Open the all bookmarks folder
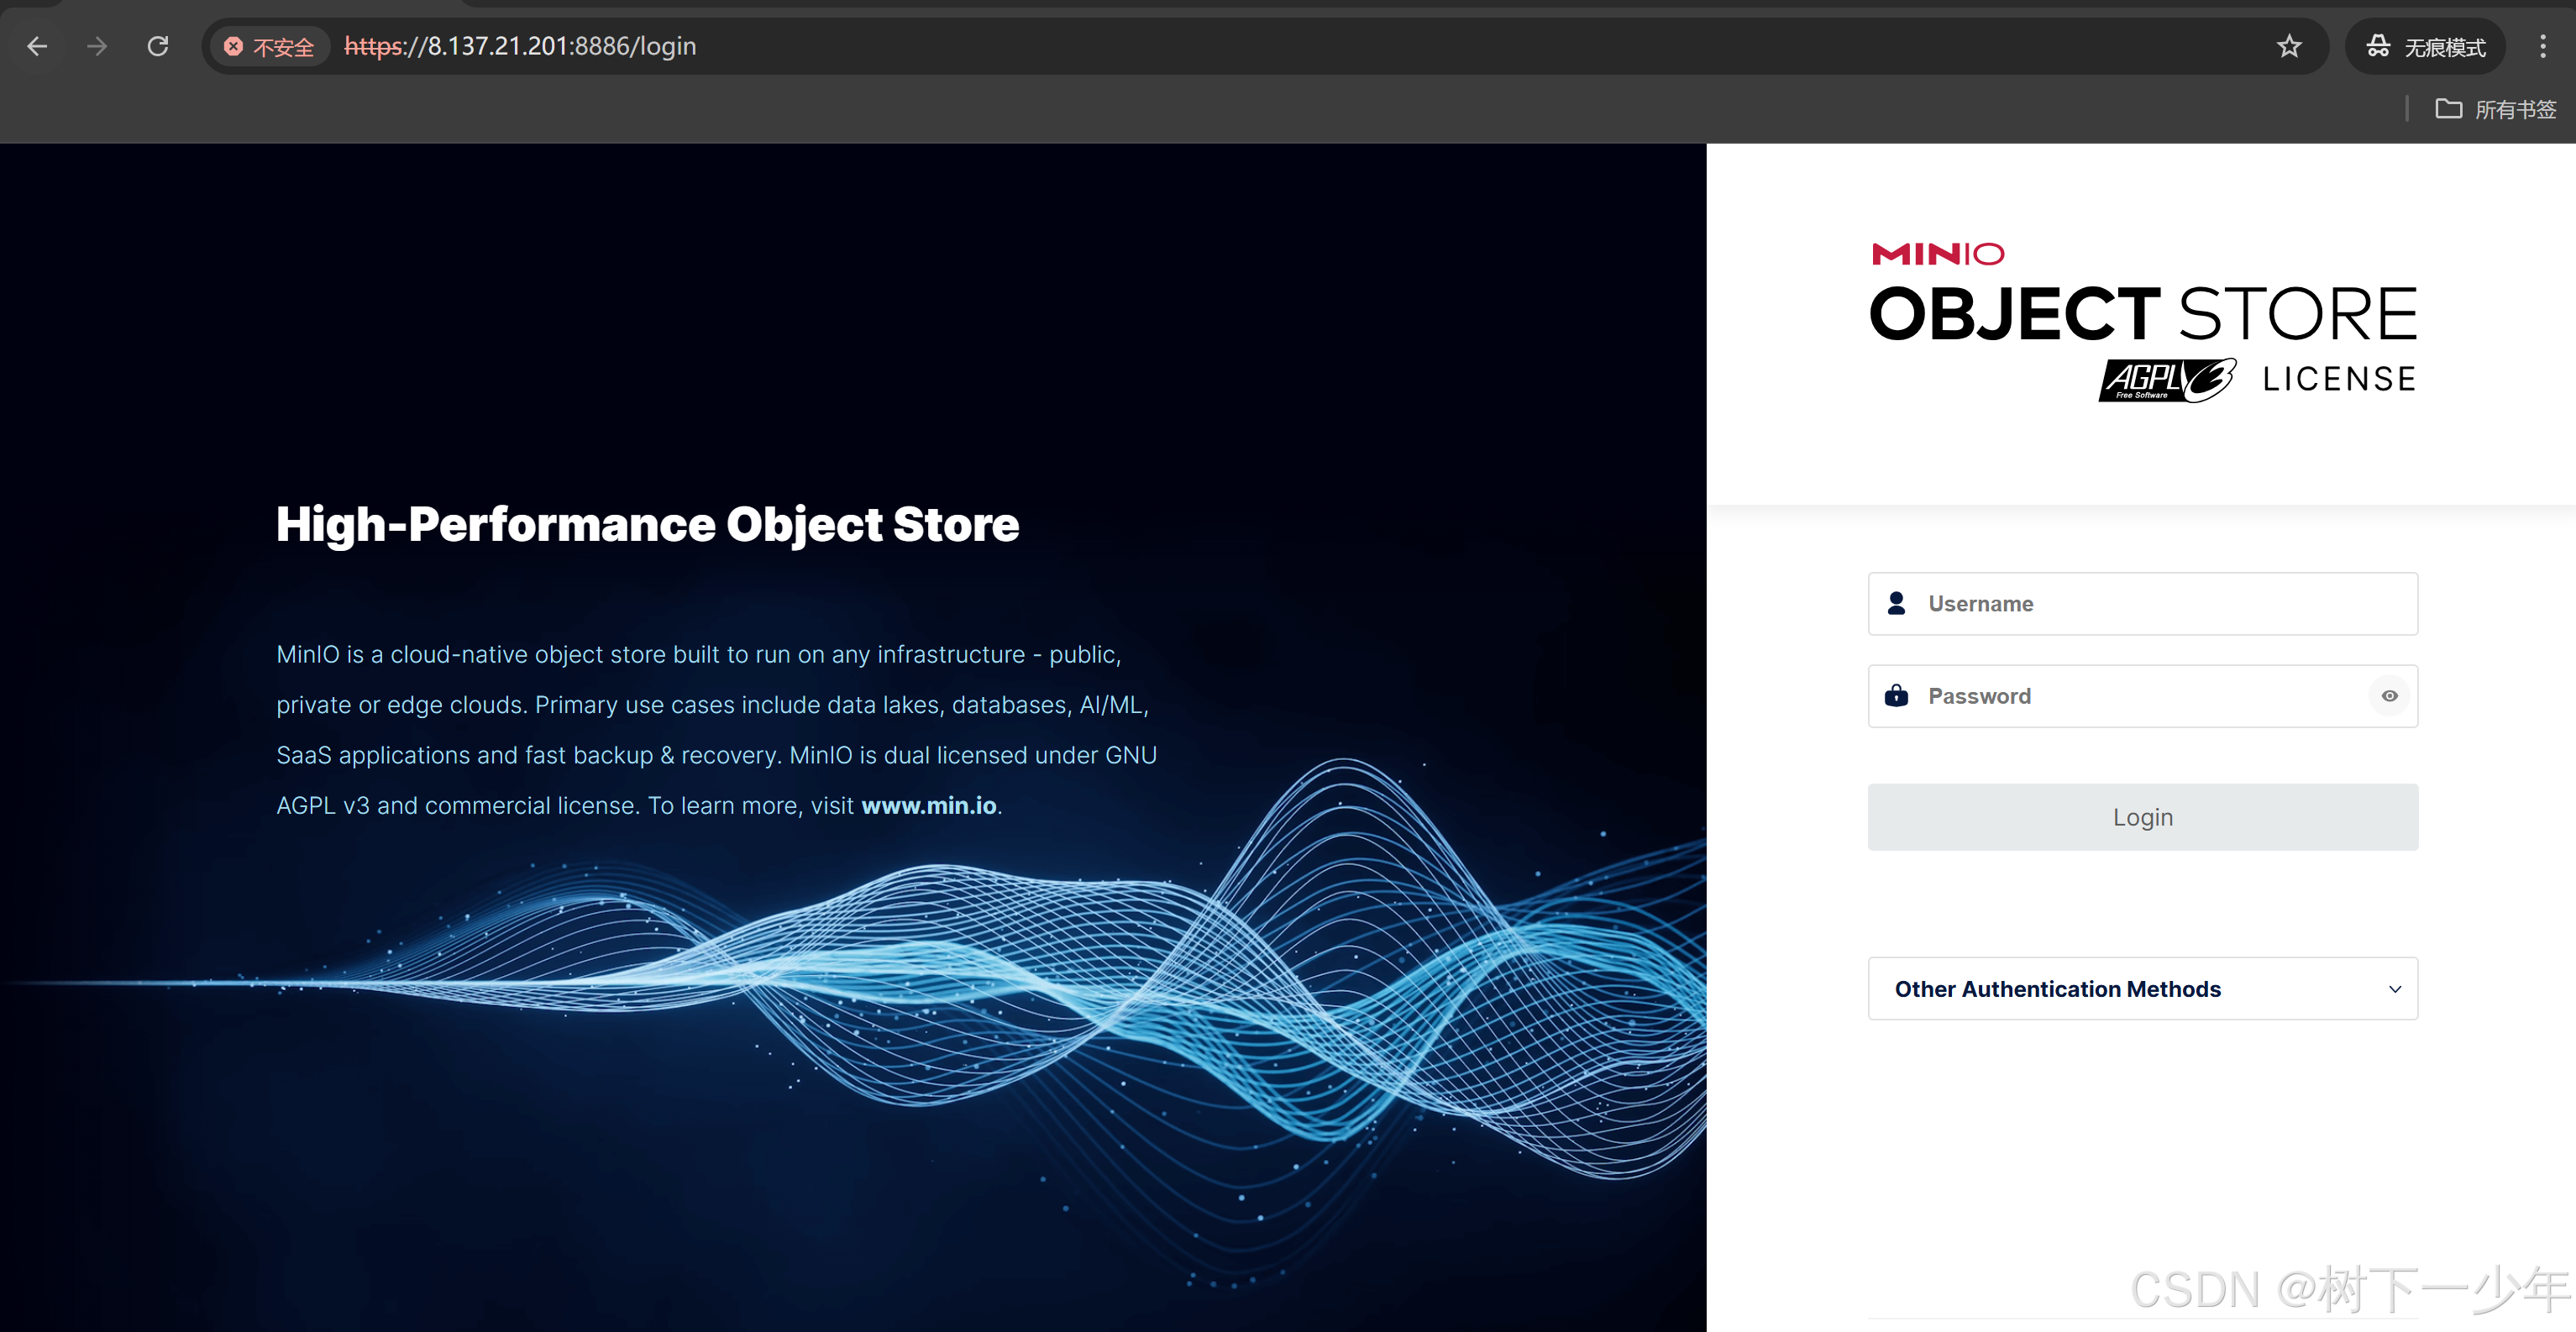The height and width of the screenshot is (1332, 2576). click(2495, 109)
